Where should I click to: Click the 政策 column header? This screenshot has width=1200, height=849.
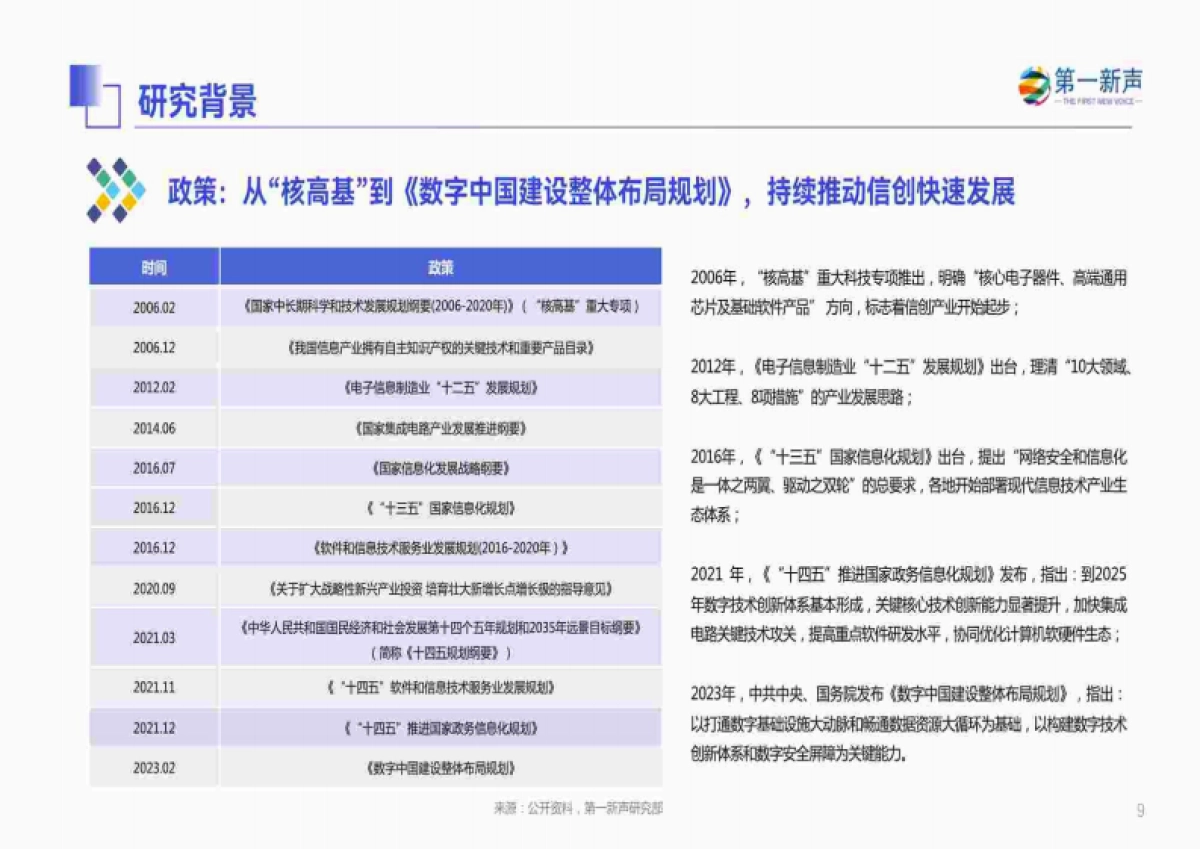pyautogui.click(x=440, y=268)
